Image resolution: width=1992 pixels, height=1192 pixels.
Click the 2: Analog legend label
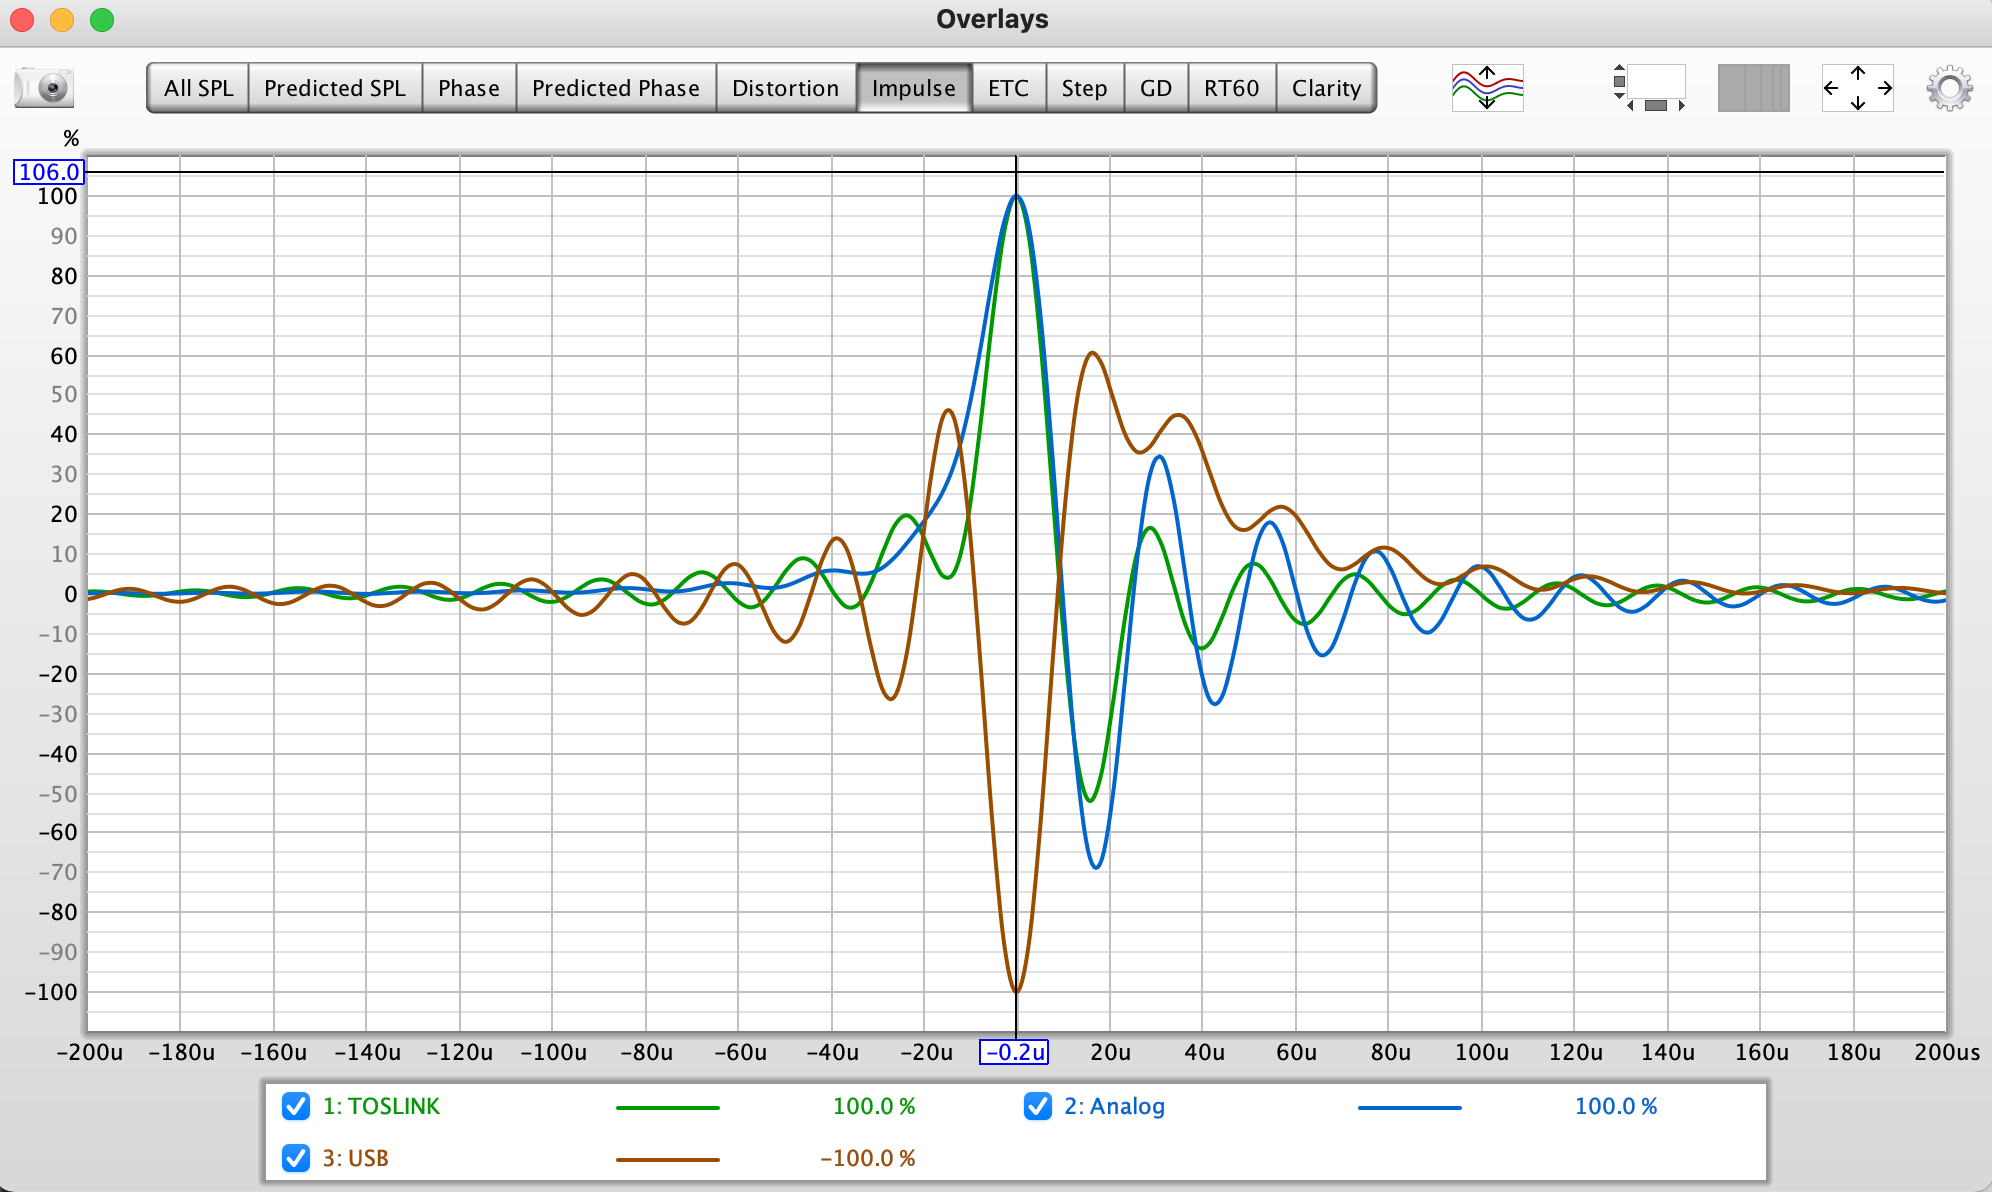tap(1114, 1106)
